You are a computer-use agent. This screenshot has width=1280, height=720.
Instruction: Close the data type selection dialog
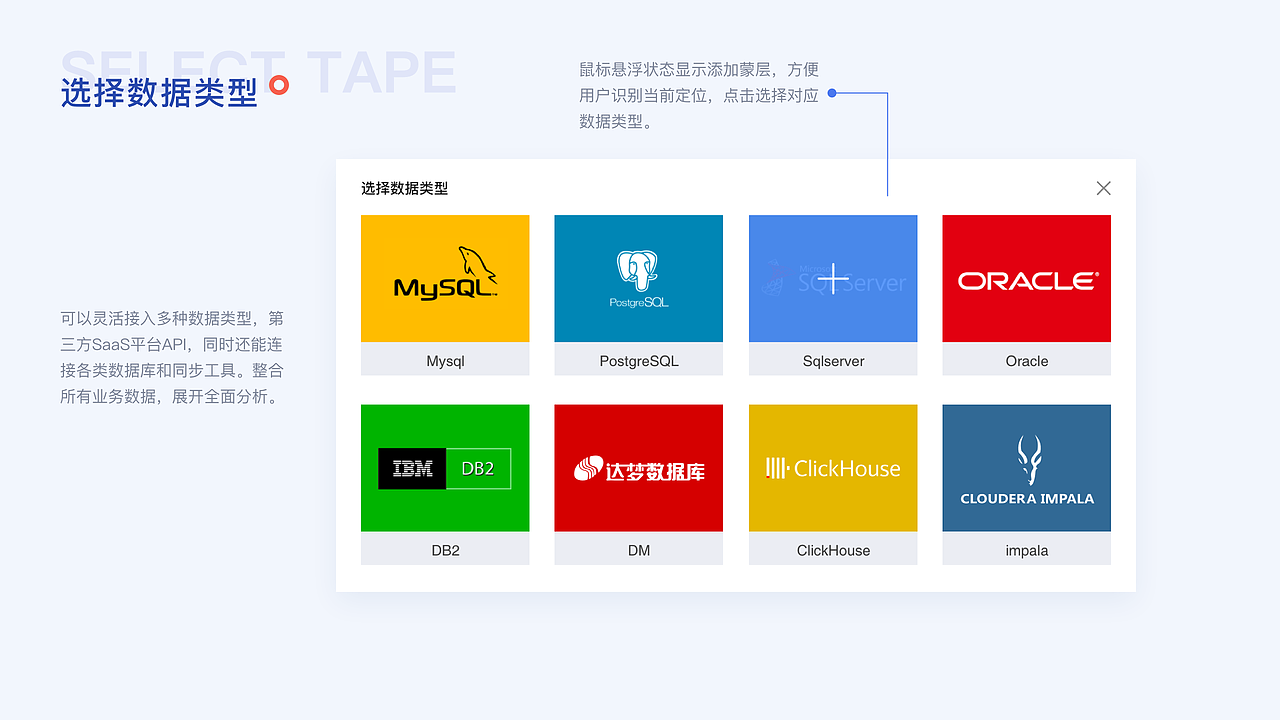tap(1103, 188)
